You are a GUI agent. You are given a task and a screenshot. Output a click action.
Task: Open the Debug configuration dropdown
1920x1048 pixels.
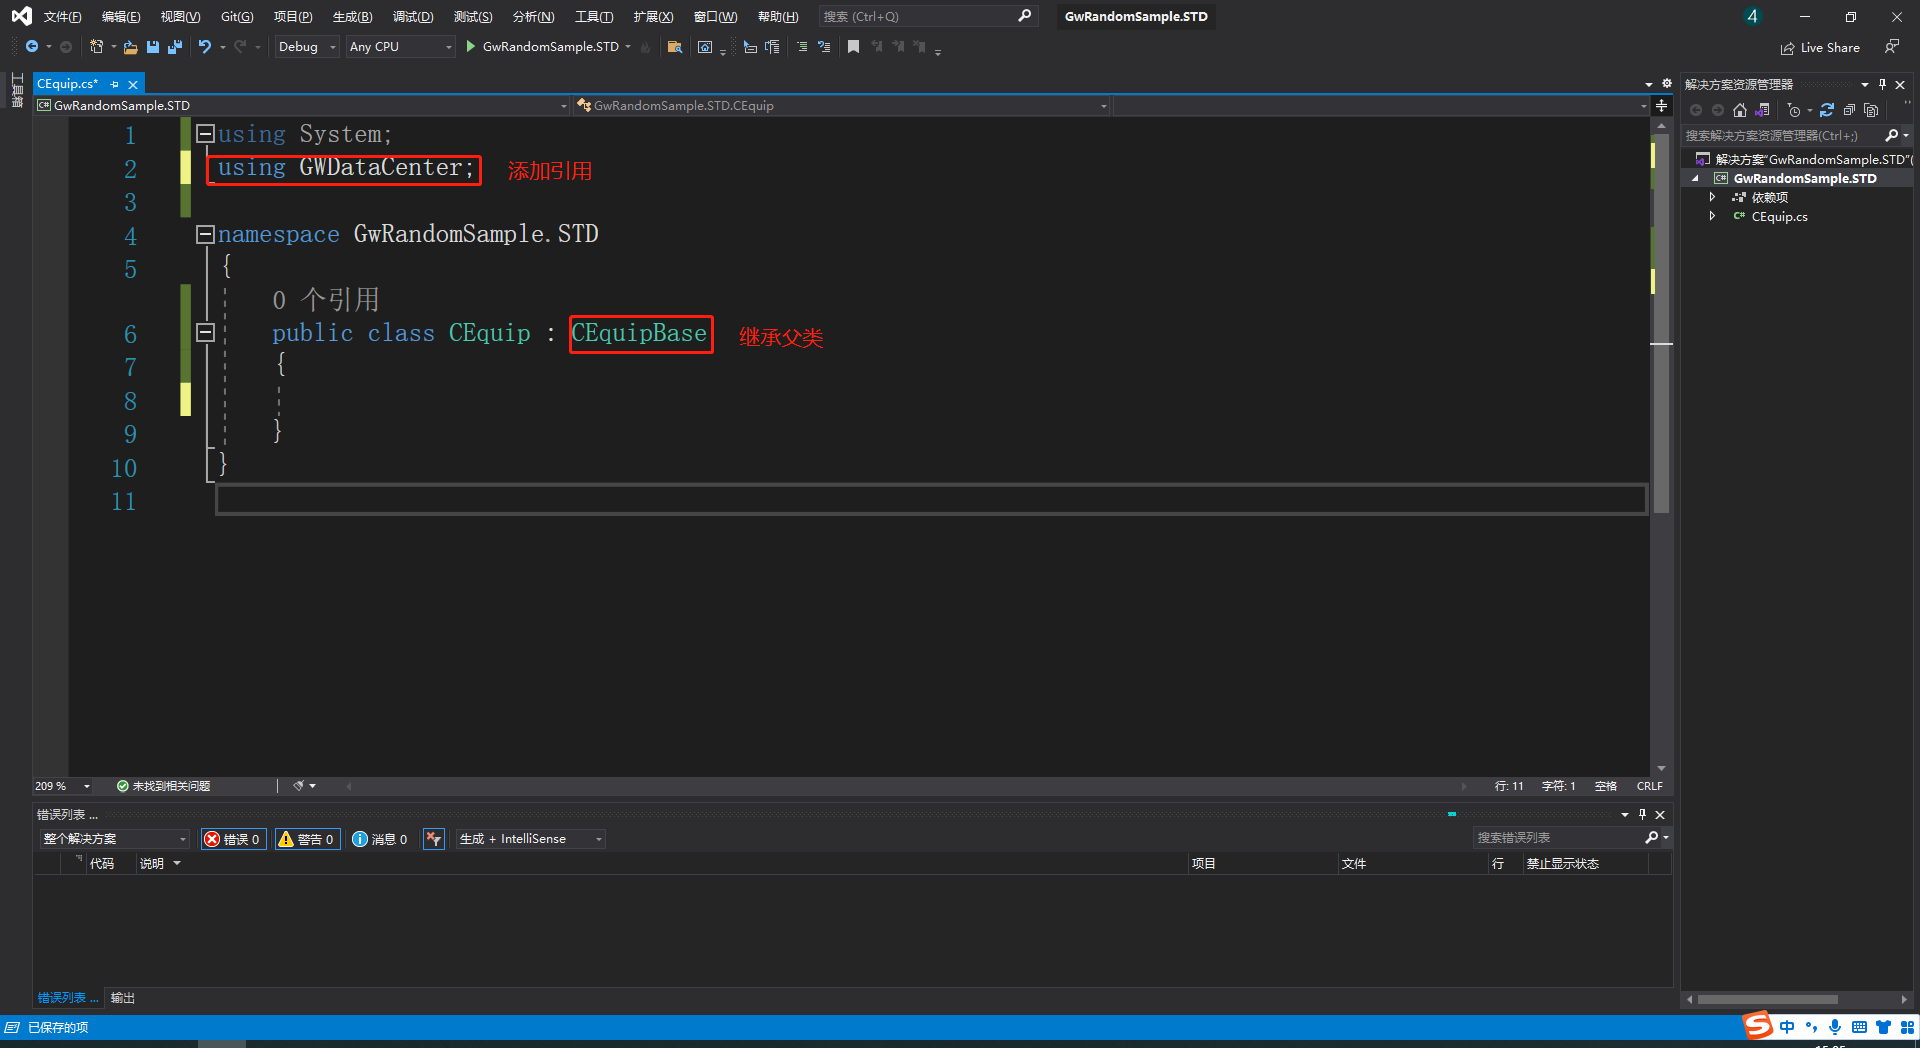point(306,47)
